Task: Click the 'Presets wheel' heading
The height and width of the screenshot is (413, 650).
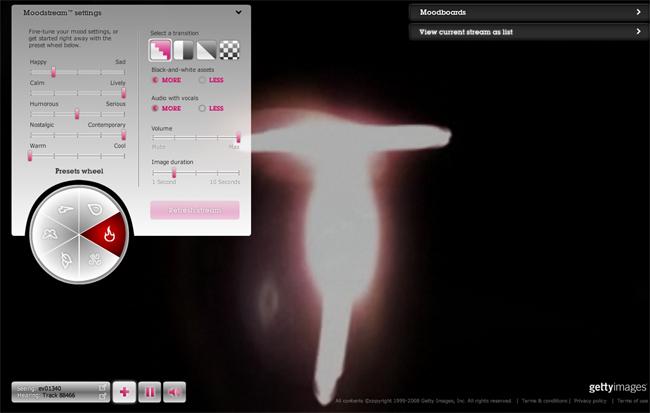Action: pos(79,171)
